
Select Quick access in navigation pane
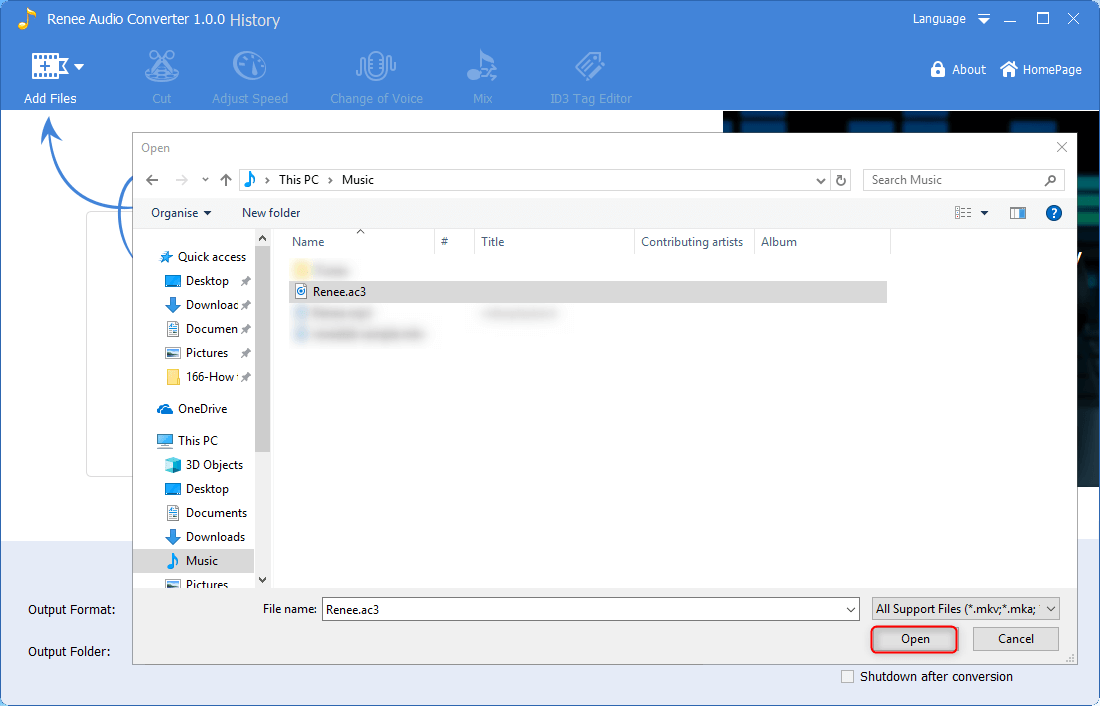203,257
